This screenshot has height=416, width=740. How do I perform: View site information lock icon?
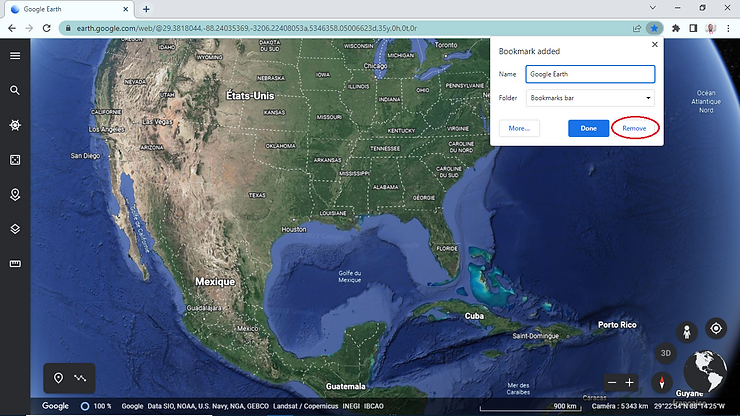pos(68,28)
